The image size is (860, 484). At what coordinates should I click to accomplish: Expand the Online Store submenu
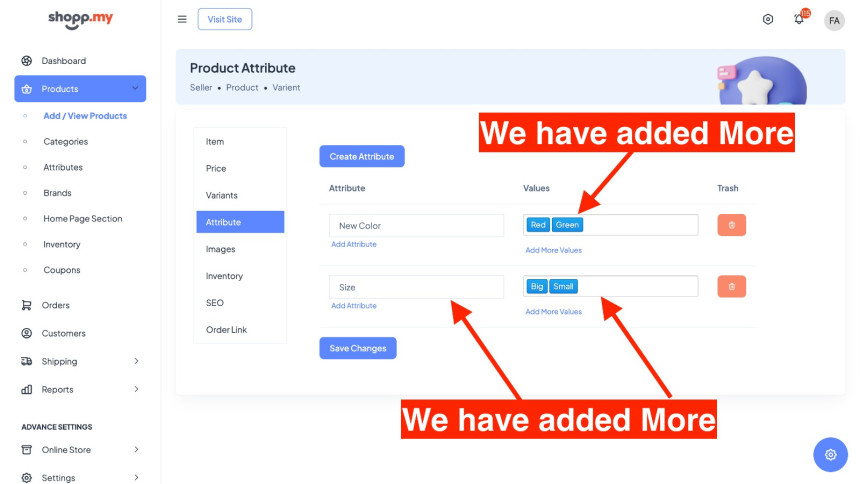click(136, 450)
